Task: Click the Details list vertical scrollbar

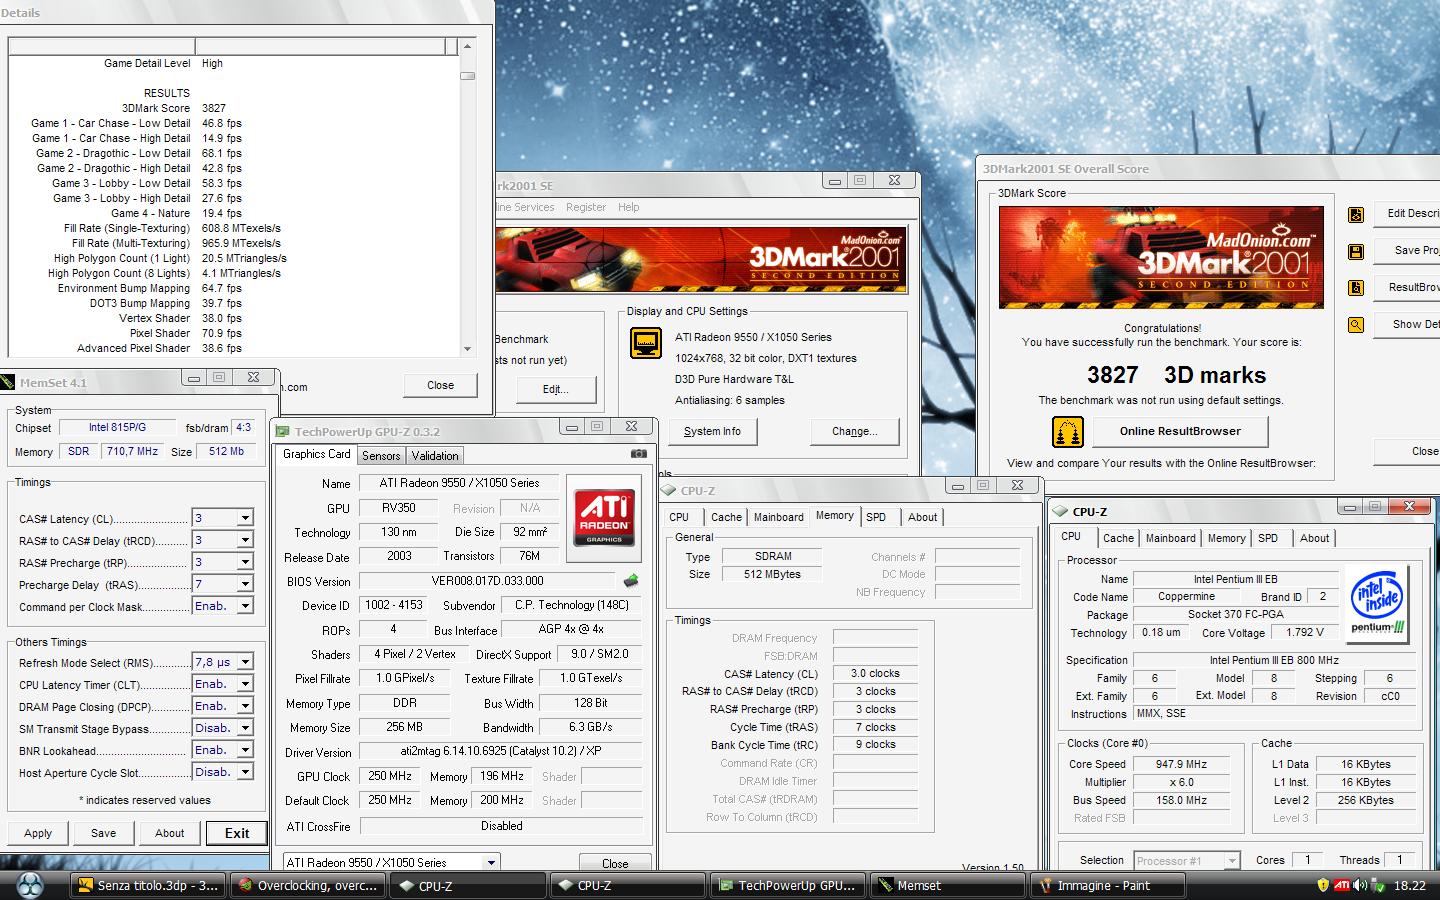Action: pyautogui.click(x=467, y=198)
